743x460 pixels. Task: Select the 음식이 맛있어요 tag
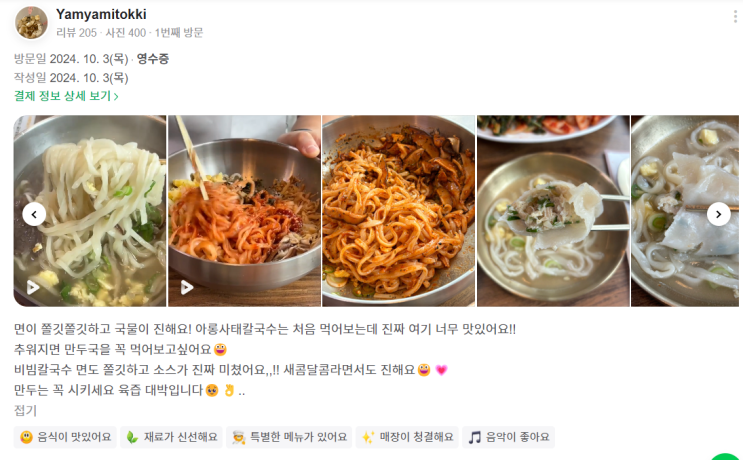(65, 437)
